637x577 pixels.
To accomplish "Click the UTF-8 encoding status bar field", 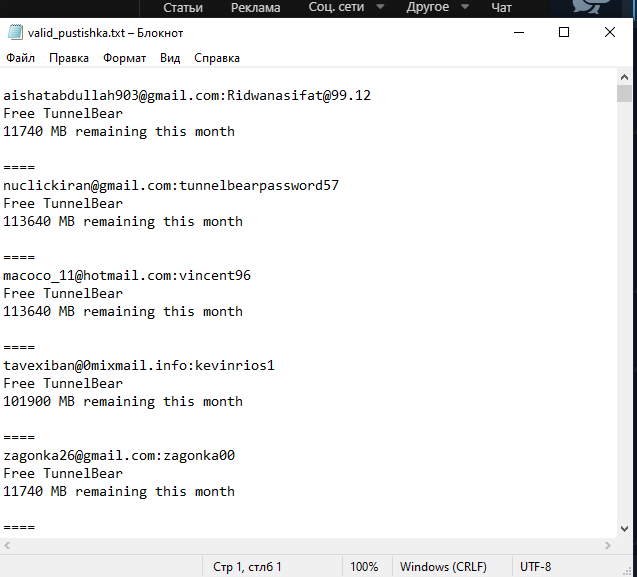I will [x=535, y=567].
